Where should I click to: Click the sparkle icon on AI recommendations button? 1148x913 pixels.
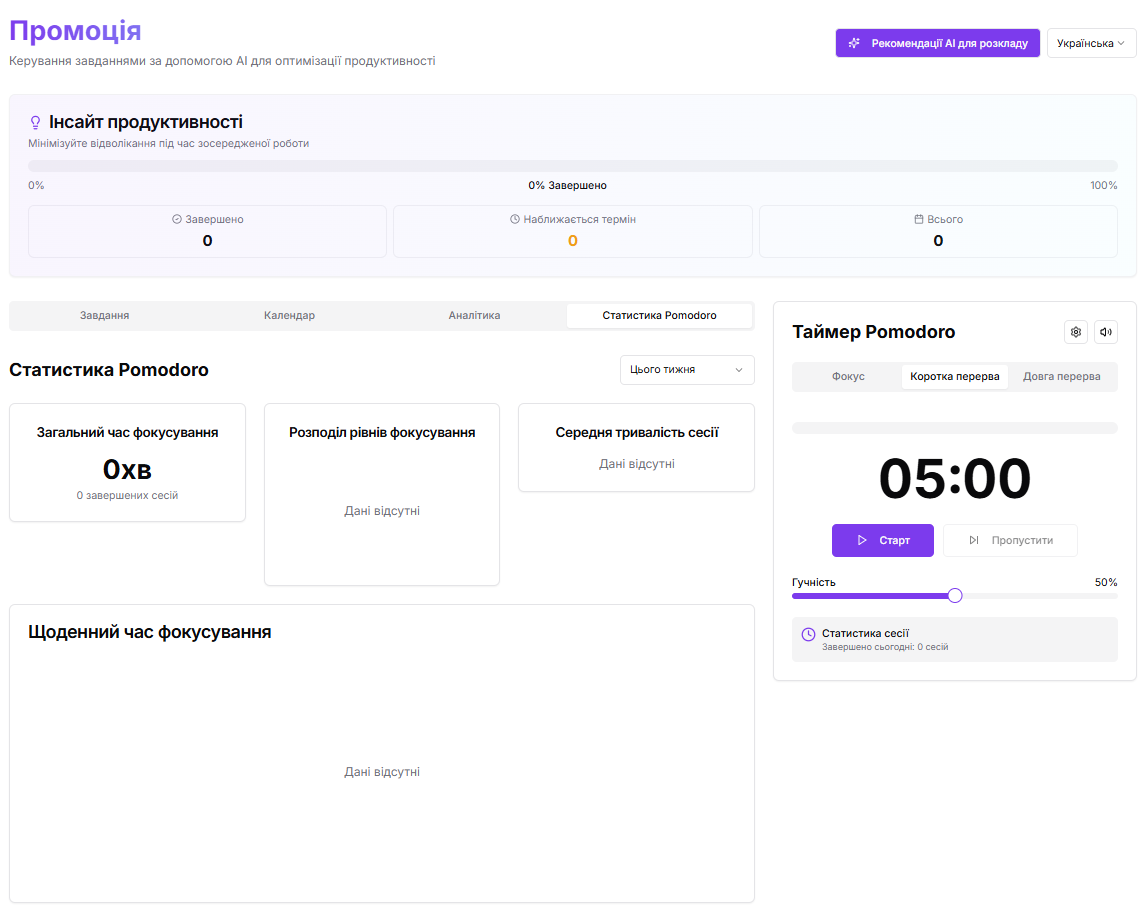[x=854, y=43]
